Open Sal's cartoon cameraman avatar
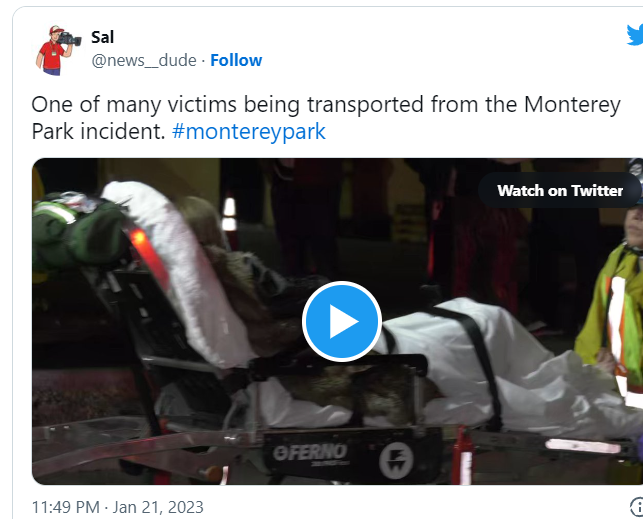 58,50
